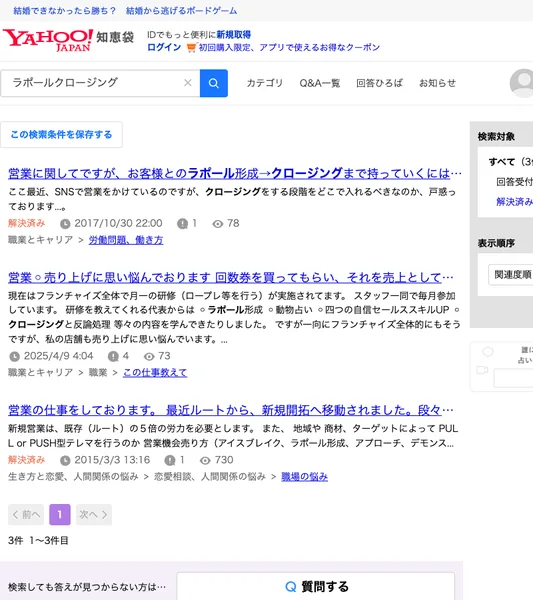The image size is (533, 600).
Task: Select page 1 in pagination
Action: tap(60, 515)
